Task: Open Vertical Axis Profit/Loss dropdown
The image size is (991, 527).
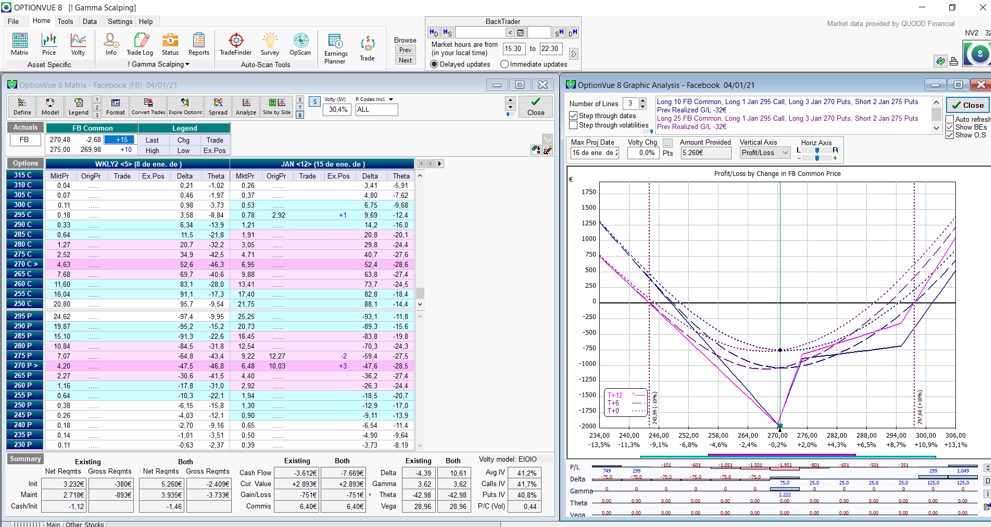Action: (765, 152)
